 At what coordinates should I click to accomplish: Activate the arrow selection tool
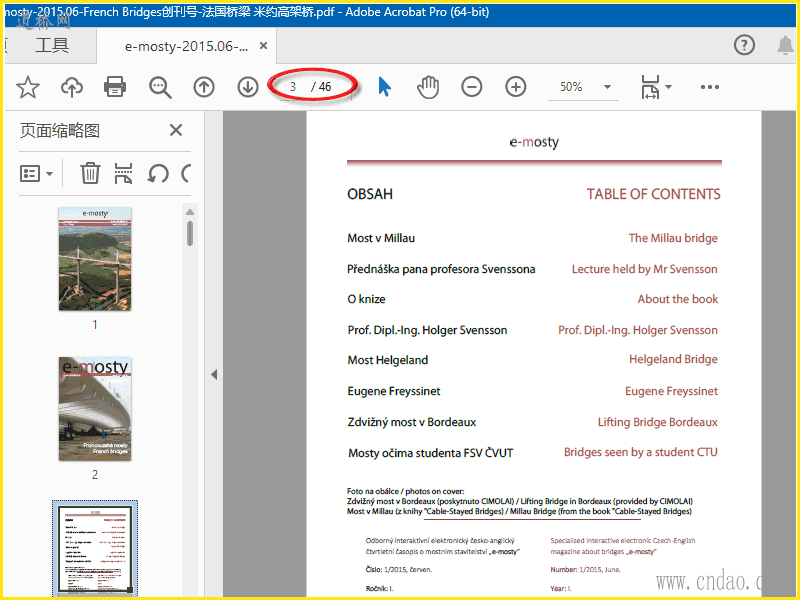384,87
